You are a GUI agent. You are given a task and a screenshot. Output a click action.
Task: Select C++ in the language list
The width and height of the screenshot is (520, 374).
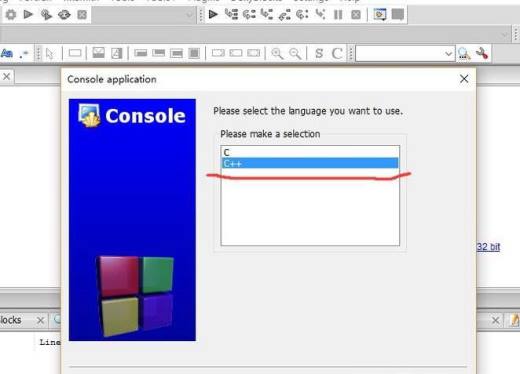click(x=310, y=163)
